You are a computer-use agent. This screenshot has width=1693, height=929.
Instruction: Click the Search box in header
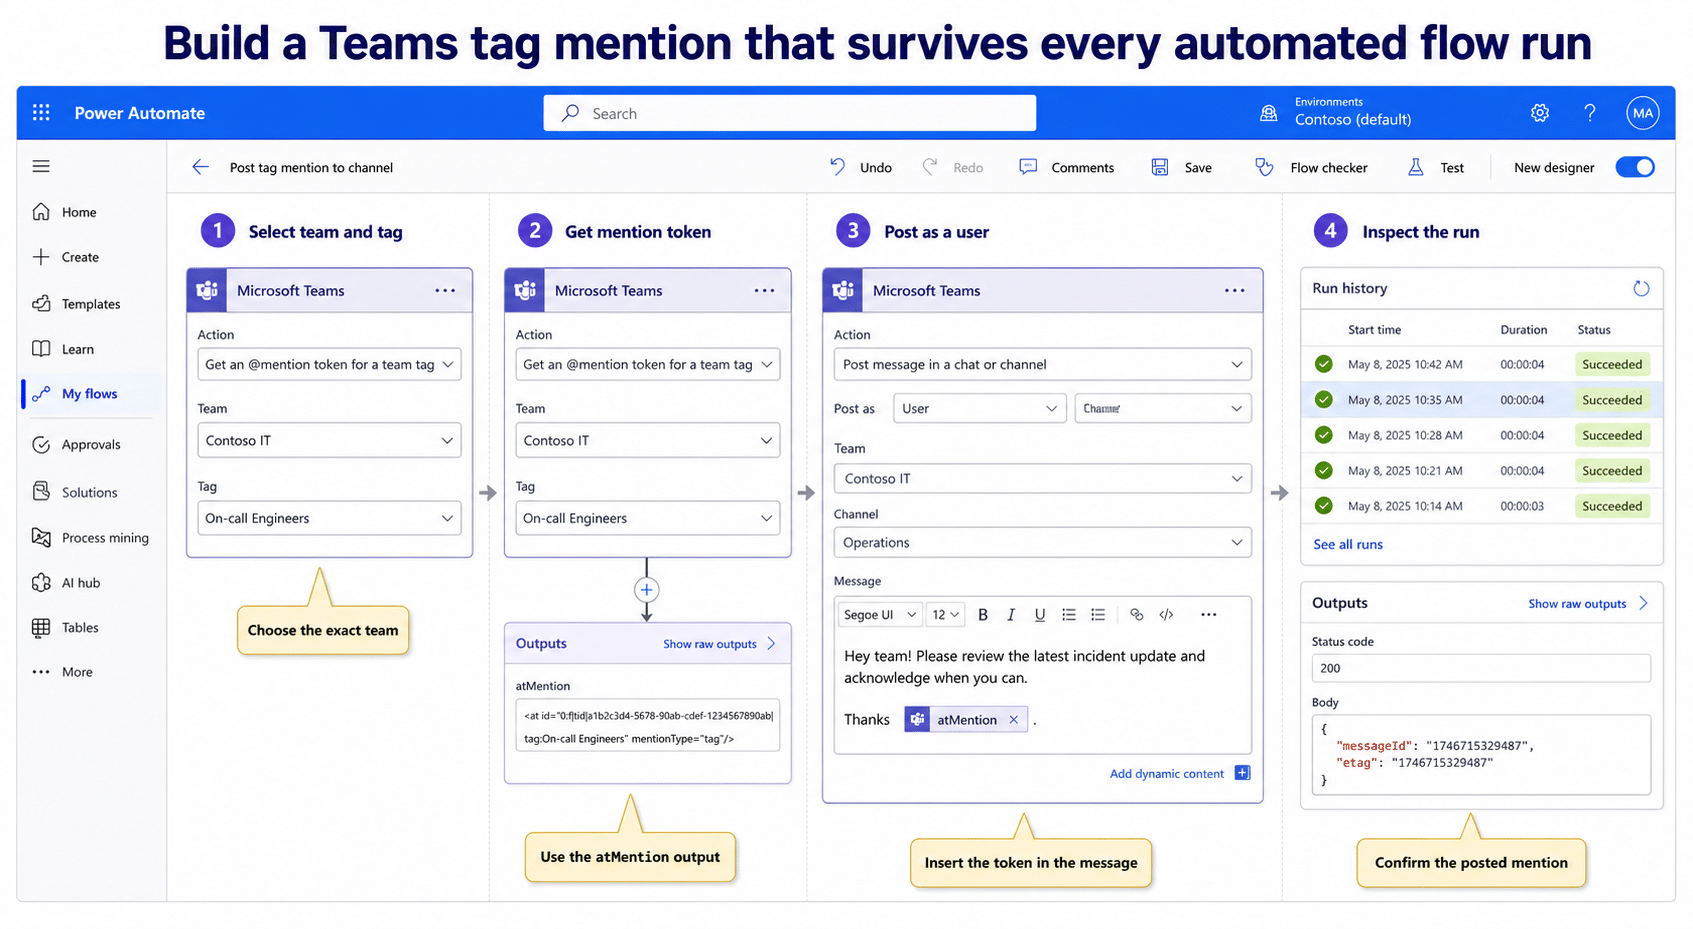[x=790, y=113]
